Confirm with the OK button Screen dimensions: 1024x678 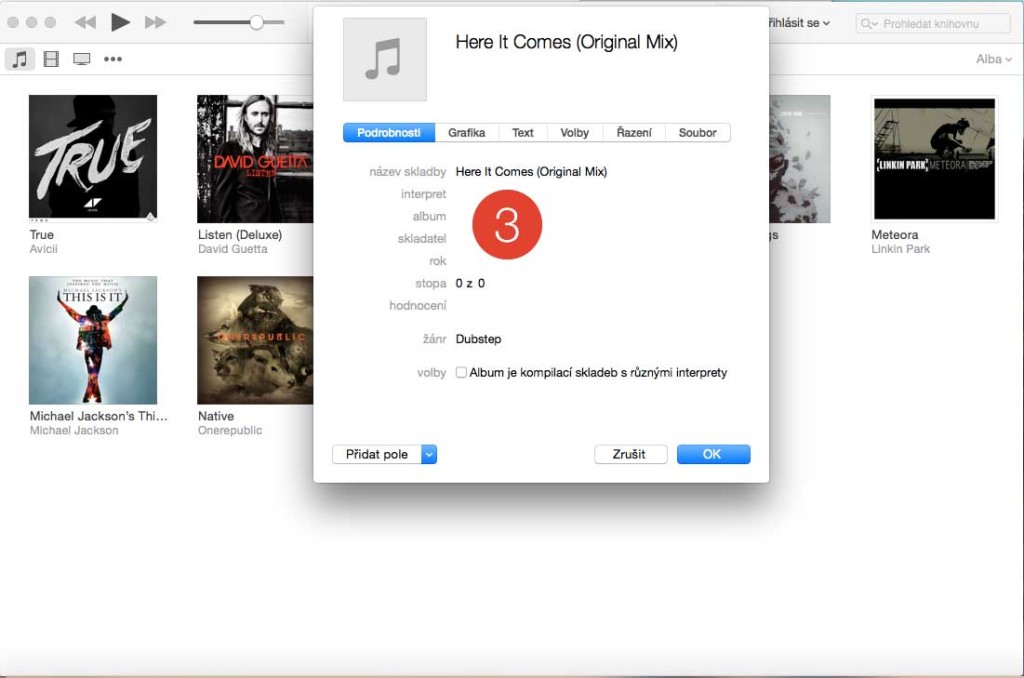click(x=712, y=455)
